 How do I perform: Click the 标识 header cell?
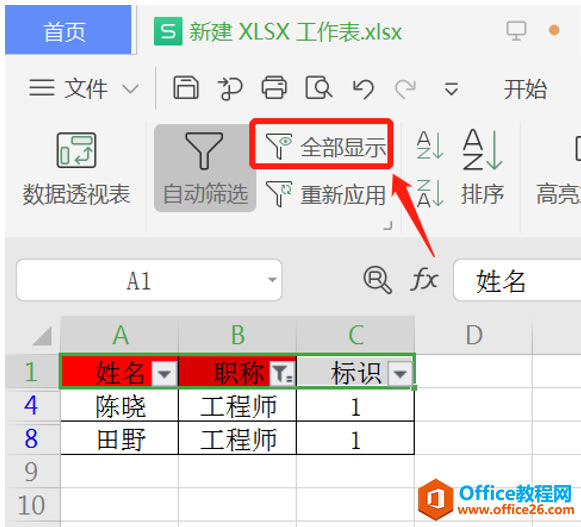tap(355, 372)
